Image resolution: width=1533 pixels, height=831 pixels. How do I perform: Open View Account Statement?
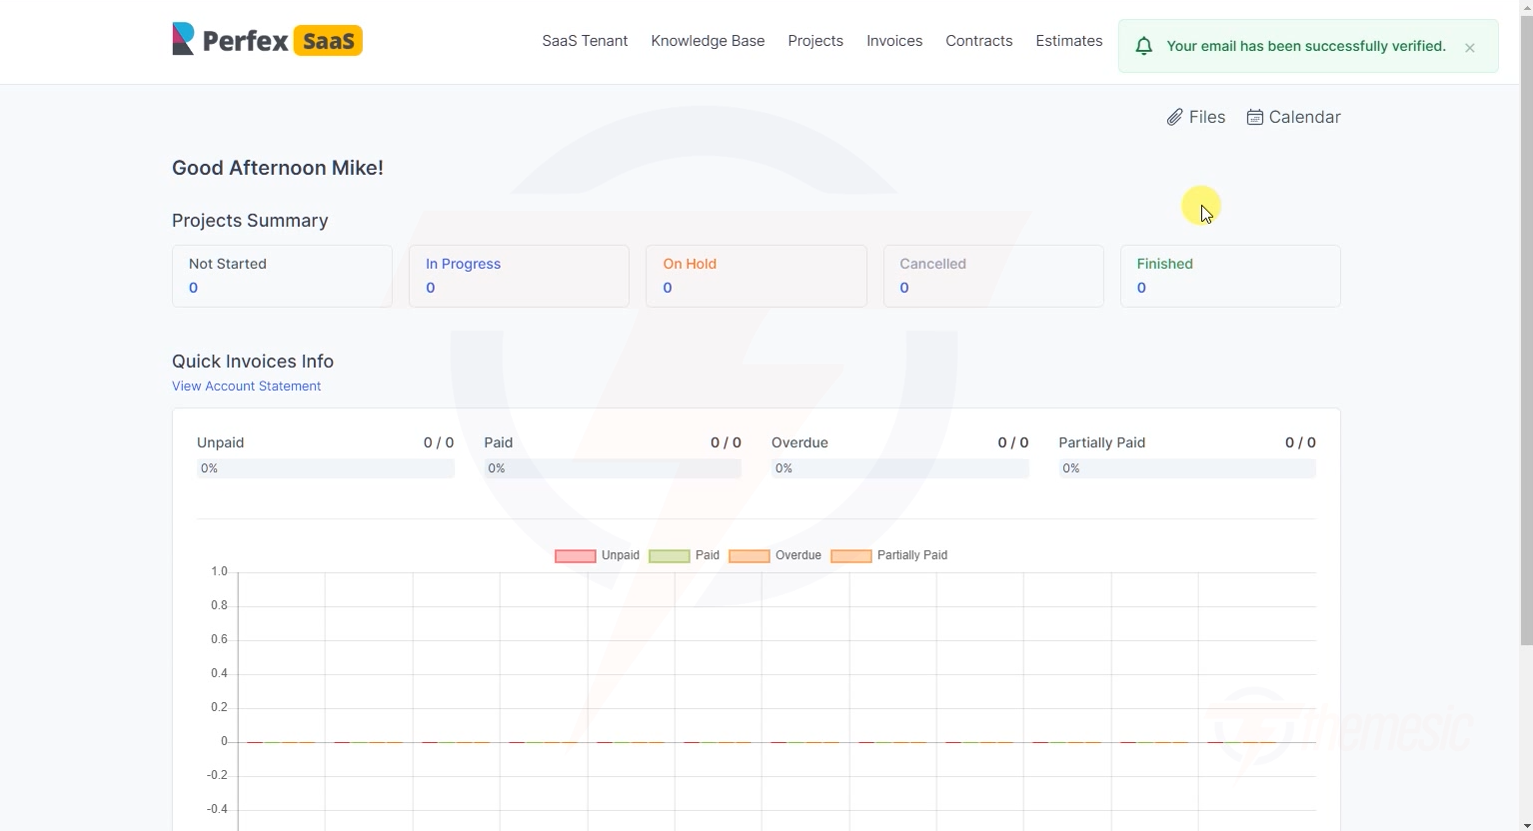point(246,386)
